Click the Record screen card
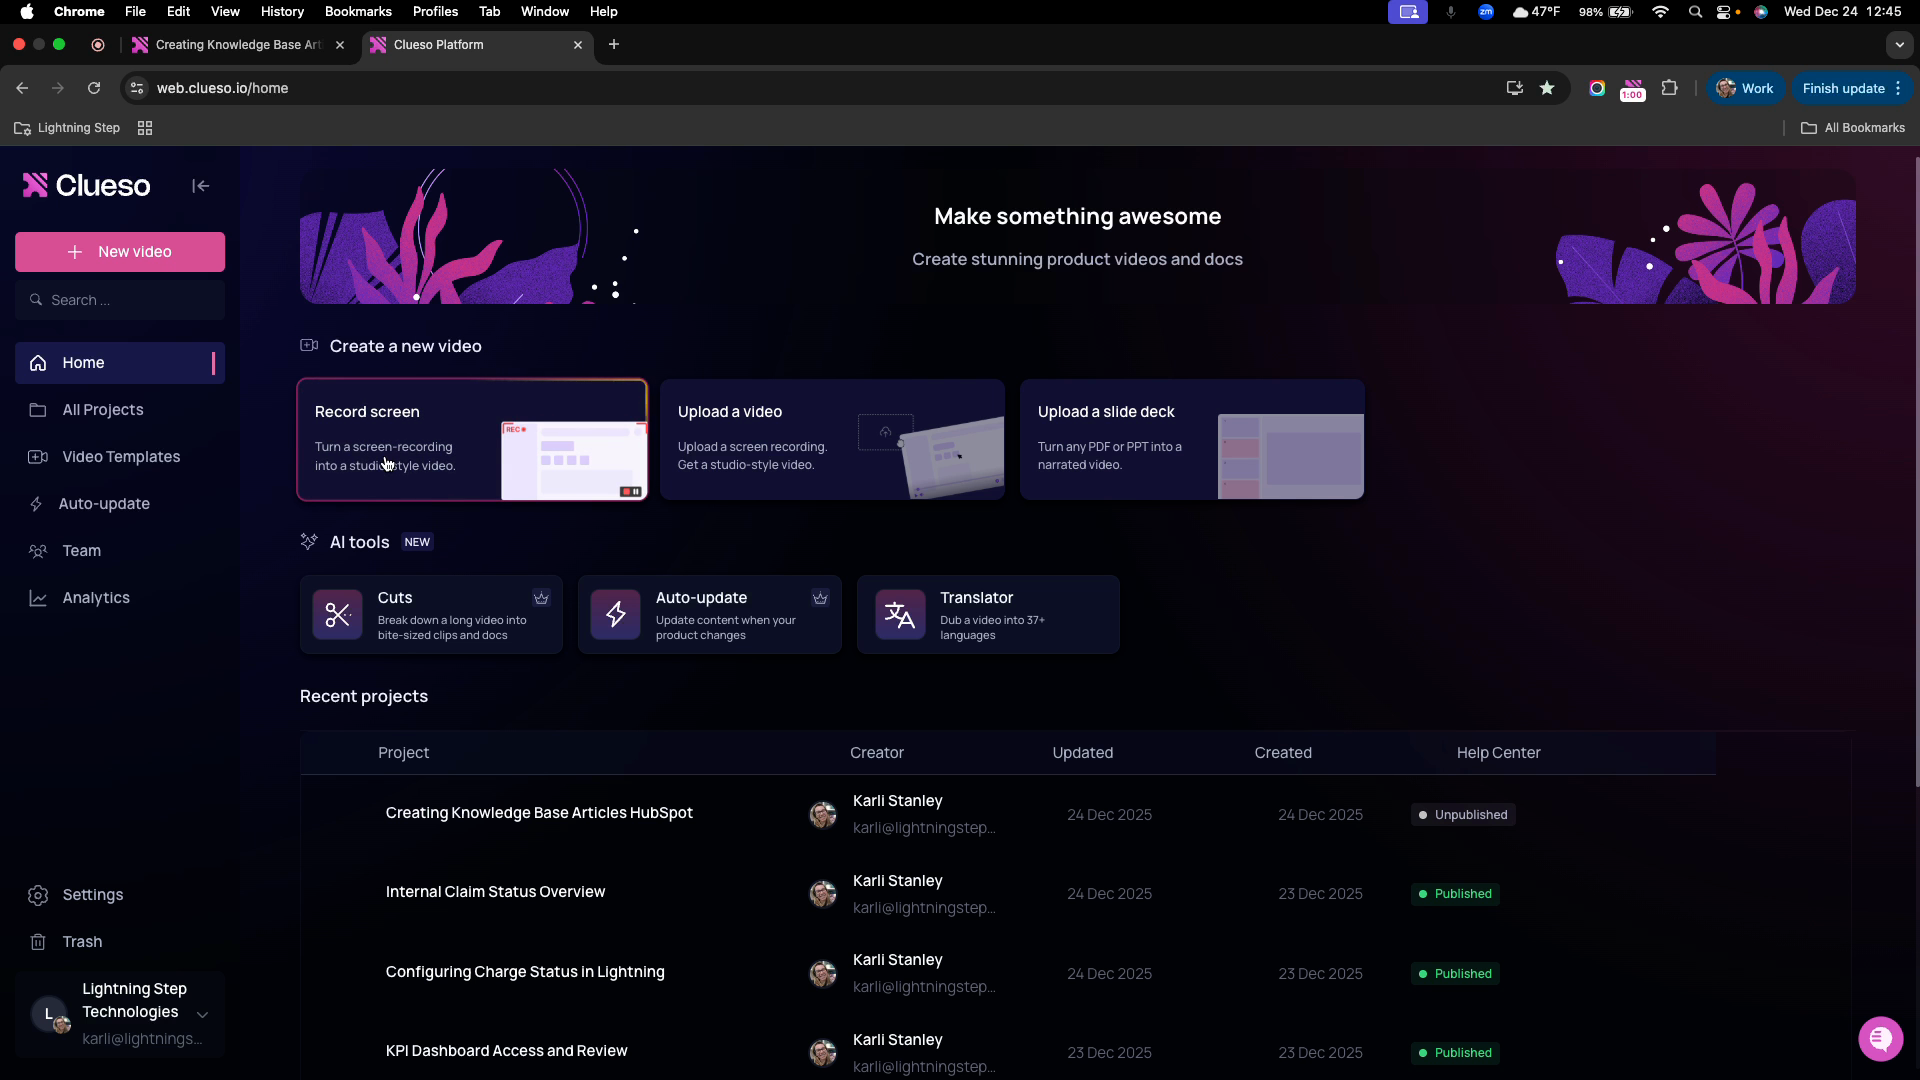The width and height of the screenshot is (1920, 1080). pyautogui.click(x=472, y=438)
